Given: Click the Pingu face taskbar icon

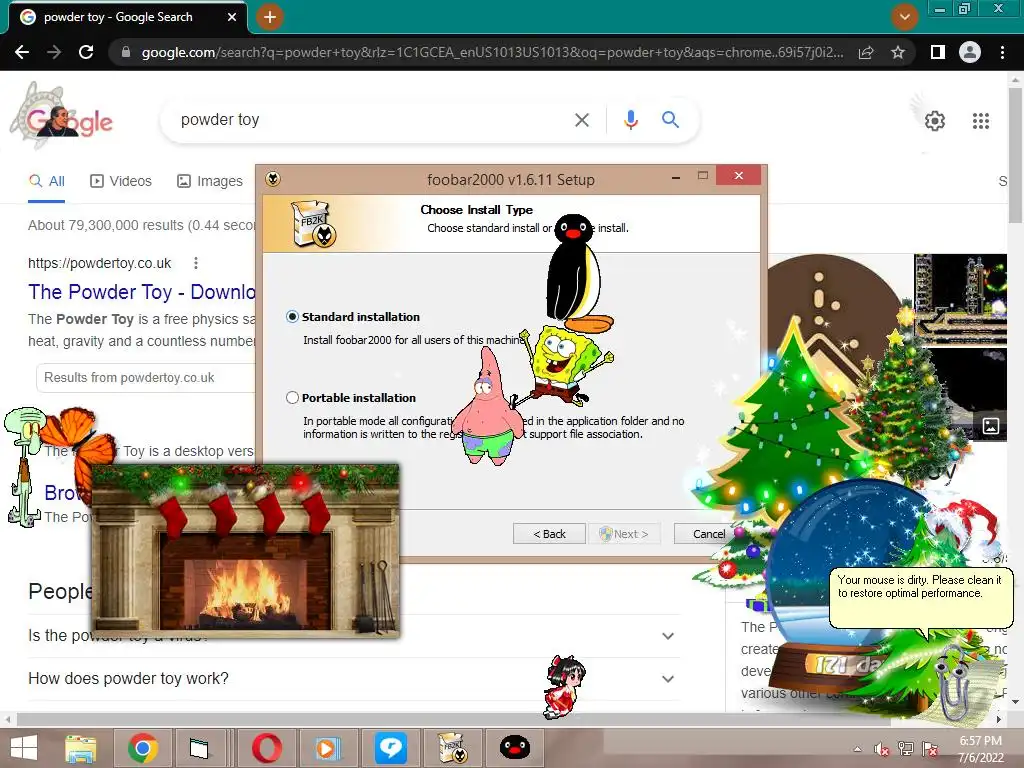Looking at the screenshot, I should pos(515,748).
